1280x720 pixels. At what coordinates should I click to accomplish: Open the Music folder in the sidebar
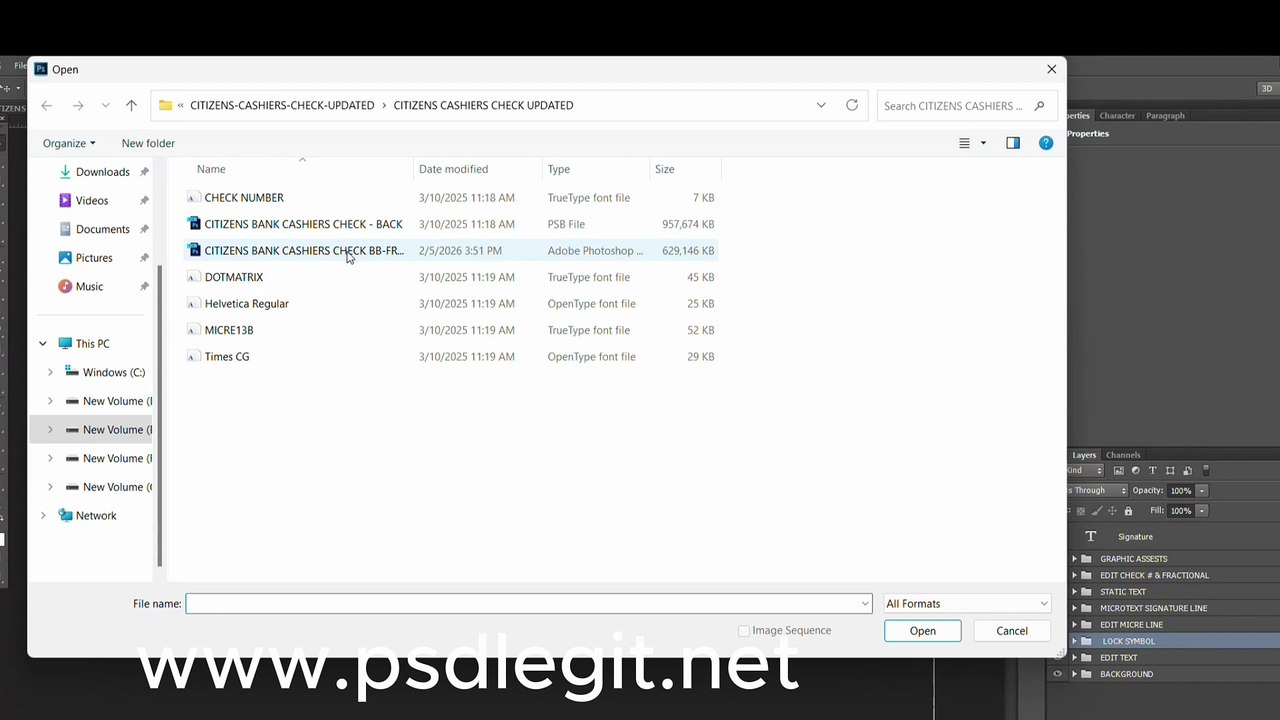coord(89,286)
